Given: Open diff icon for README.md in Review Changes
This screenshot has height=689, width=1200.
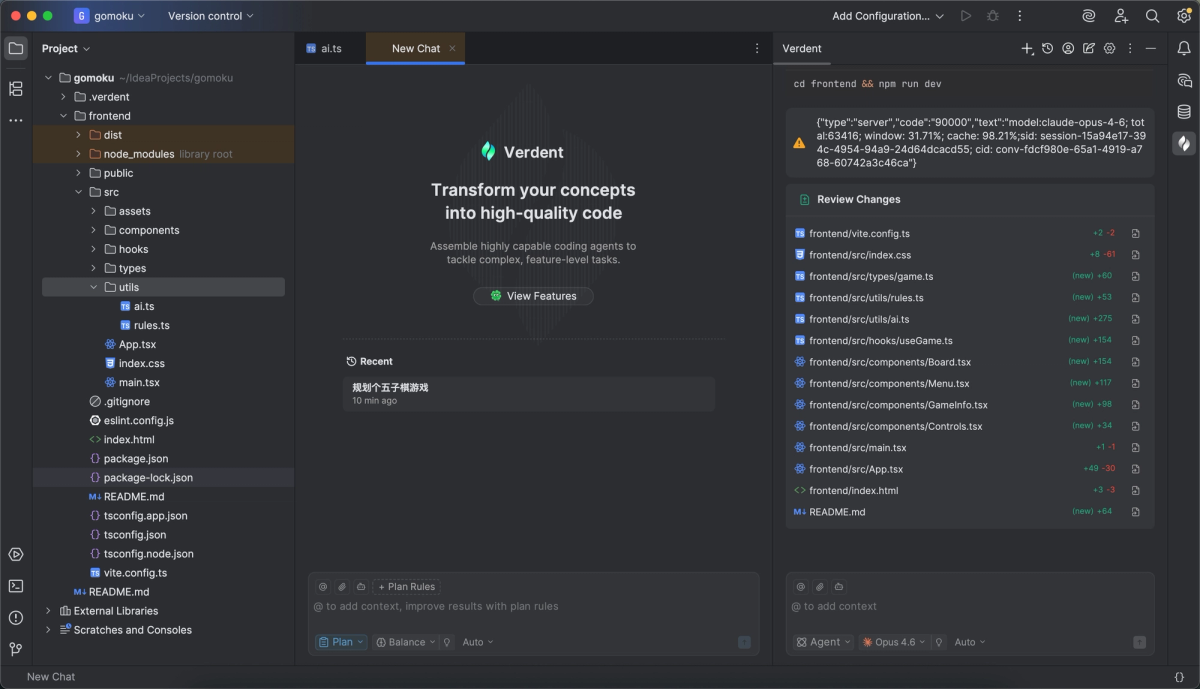Looking at the screenshot, I should 1136,512.
